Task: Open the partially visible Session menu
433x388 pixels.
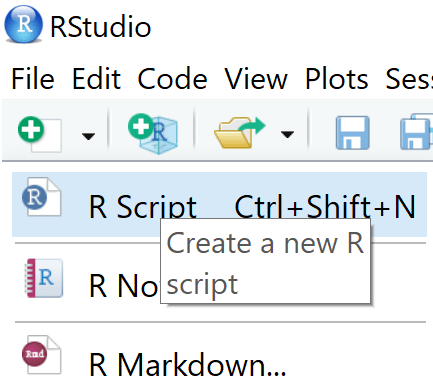Action: click(409, 79)
